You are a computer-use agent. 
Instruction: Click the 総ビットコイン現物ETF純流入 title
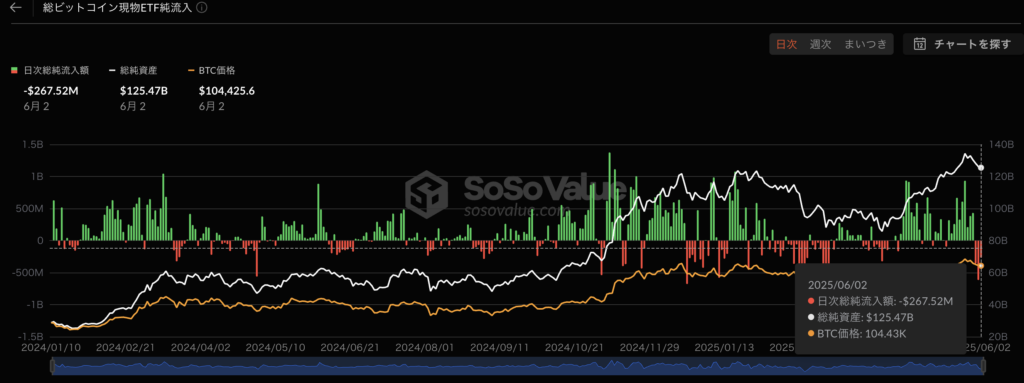pyautogui.click(x=118, y=8)
